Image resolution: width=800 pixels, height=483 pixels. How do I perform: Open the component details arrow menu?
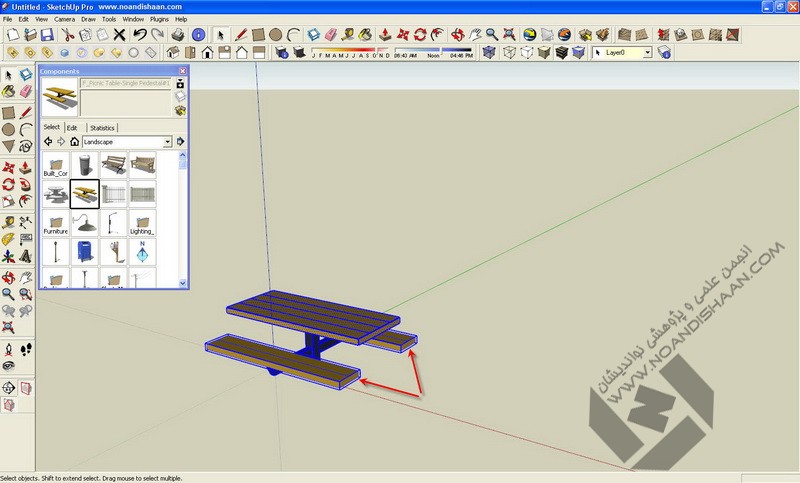click(x=181, y=142)
